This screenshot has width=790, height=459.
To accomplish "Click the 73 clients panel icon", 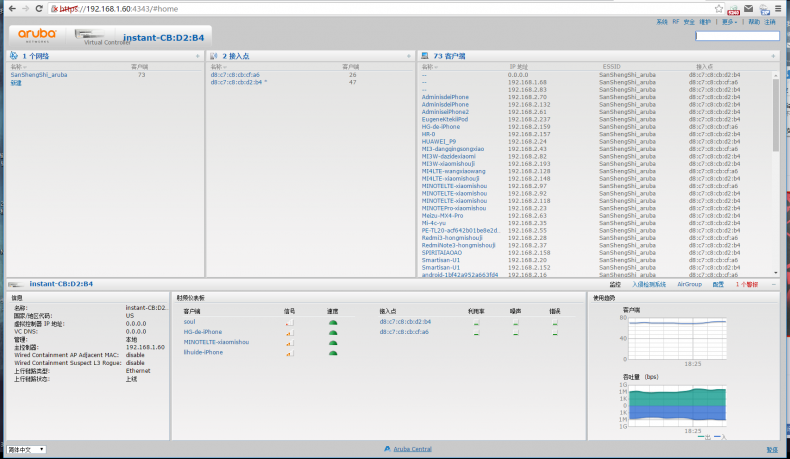I will [425, 56].
